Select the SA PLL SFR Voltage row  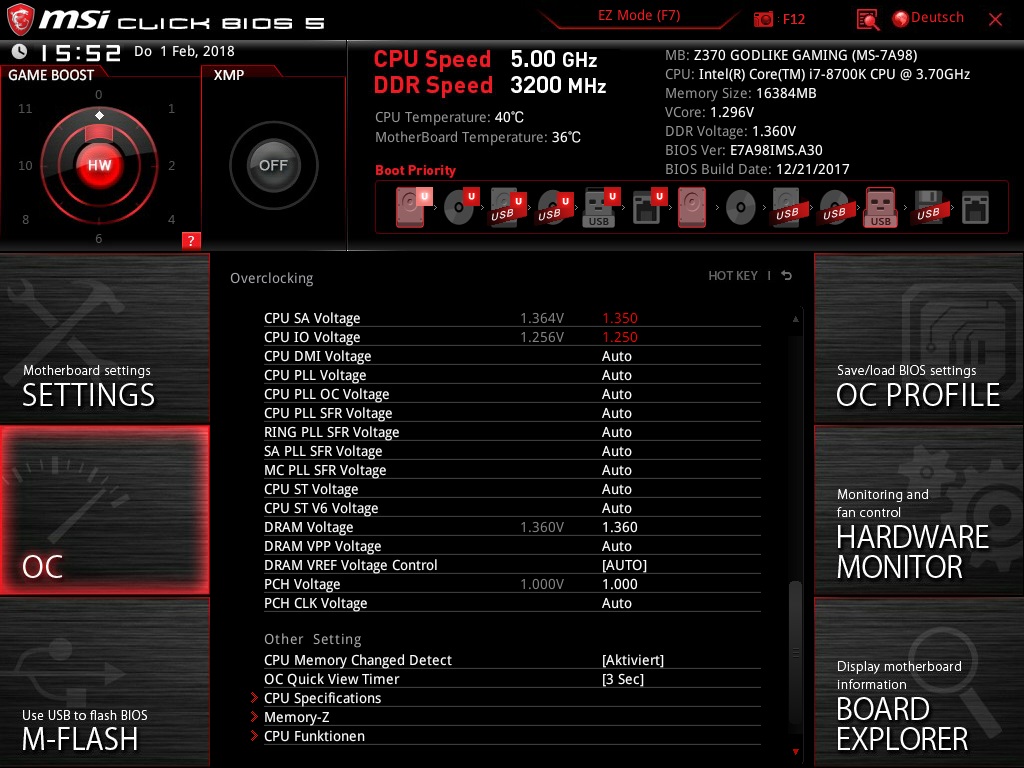(x=512, y=451)
